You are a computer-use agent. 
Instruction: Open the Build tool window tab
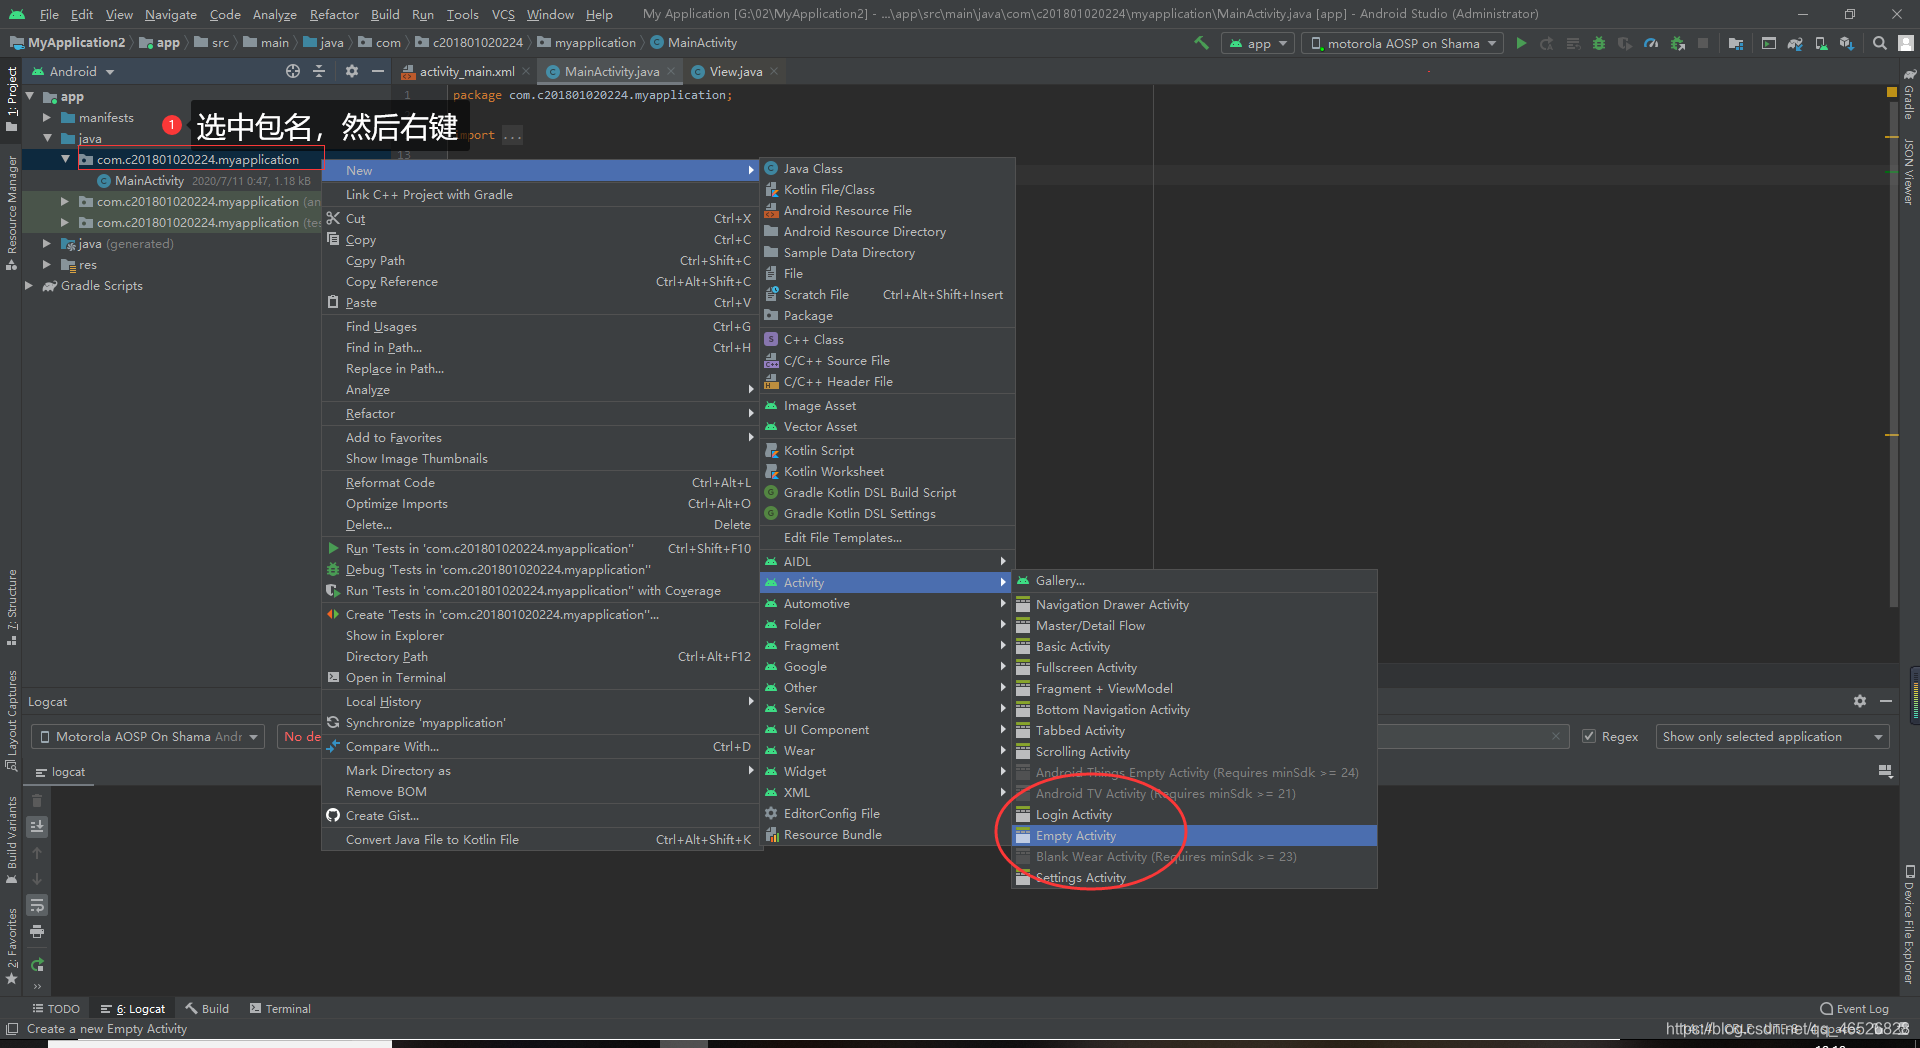click(207, 1009)
